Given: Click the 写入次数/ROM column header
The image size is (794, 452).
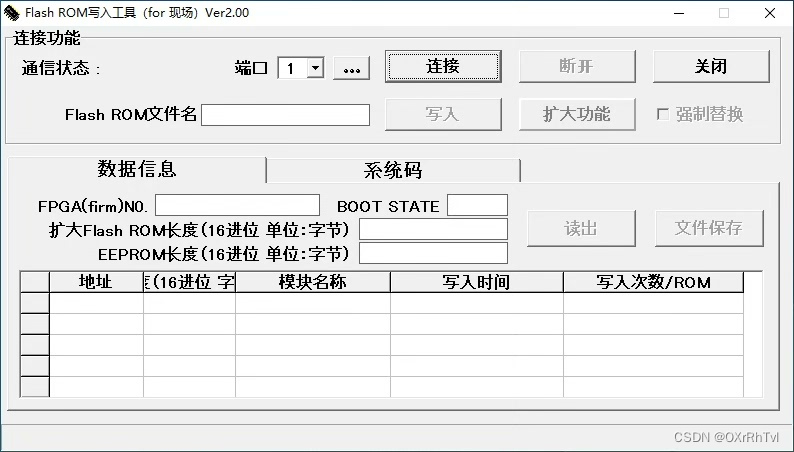Looking at the screenshot, I should tap(653, 282).
